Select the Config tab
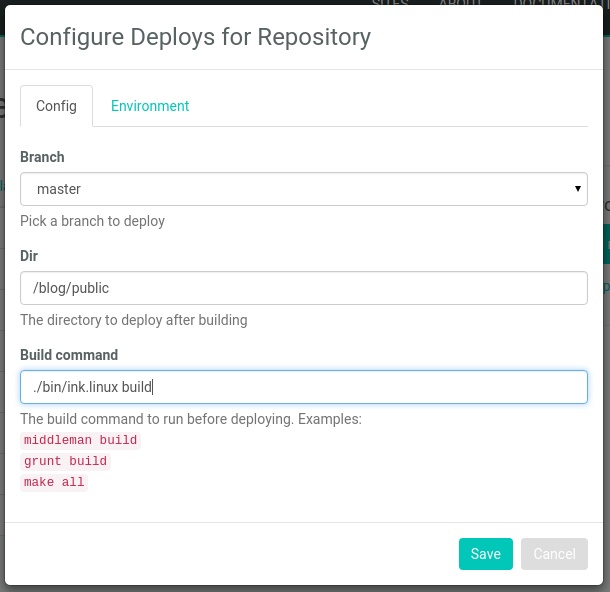Image resolution: width=610 pixels, height=592 pixels. pyautogui.click(x=56, y=106)
